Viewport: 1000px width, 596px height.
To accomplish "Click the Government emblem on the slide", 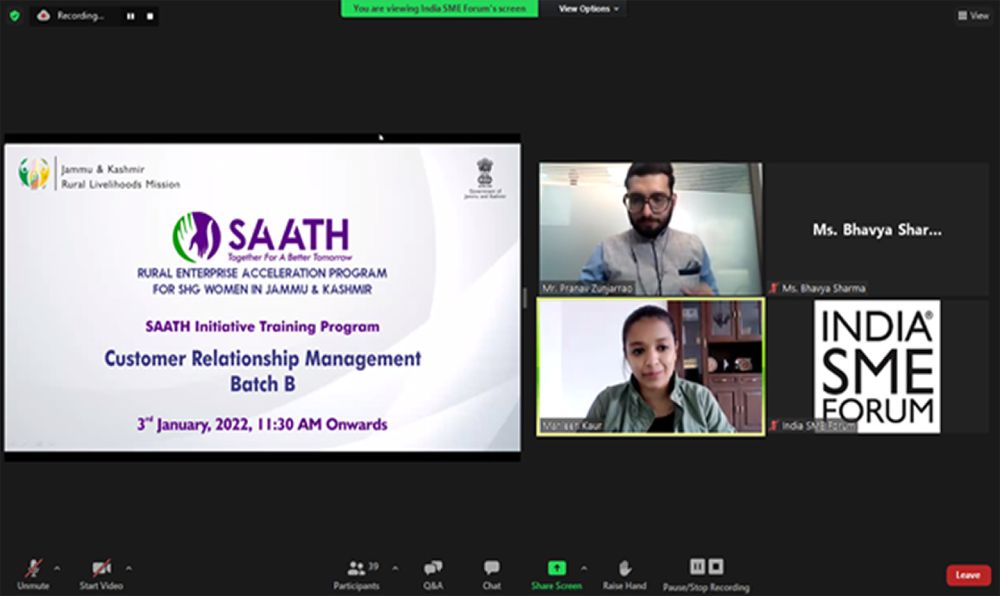I will click(x=485, y=178).
